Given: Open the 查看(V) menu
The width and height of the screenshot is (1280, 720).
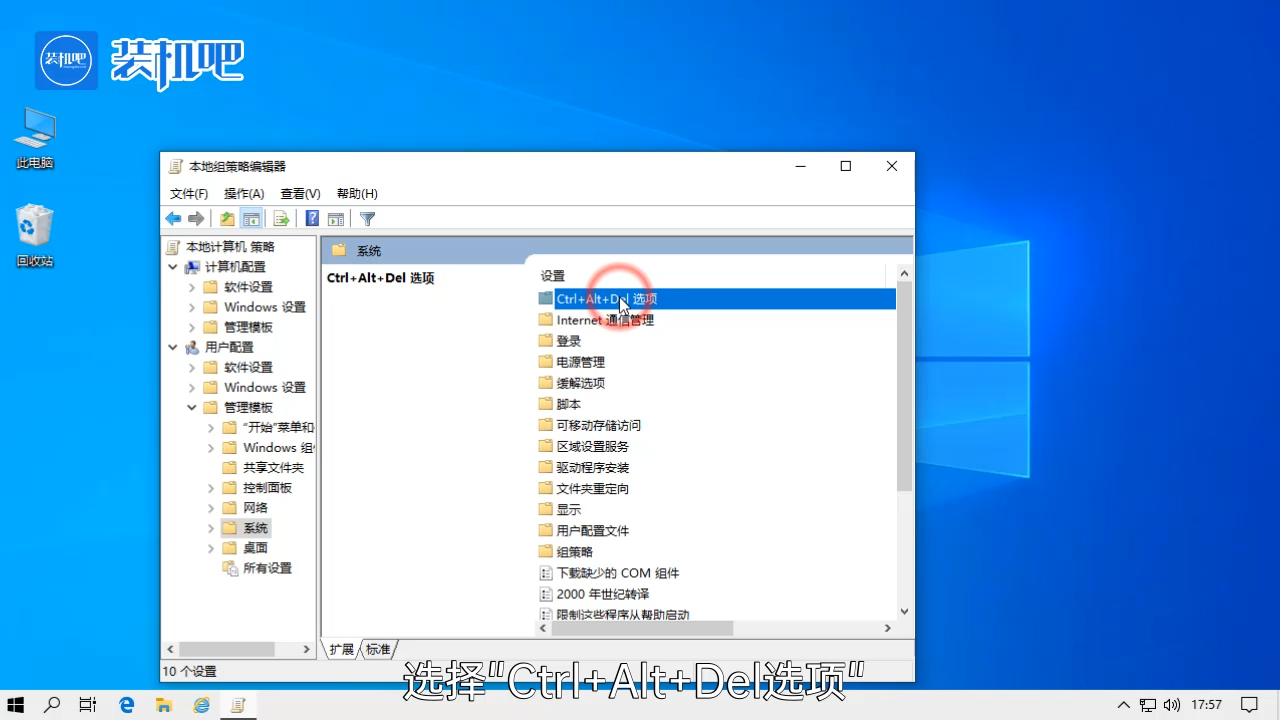Looking at the screenshot, I should click(299, 193).
